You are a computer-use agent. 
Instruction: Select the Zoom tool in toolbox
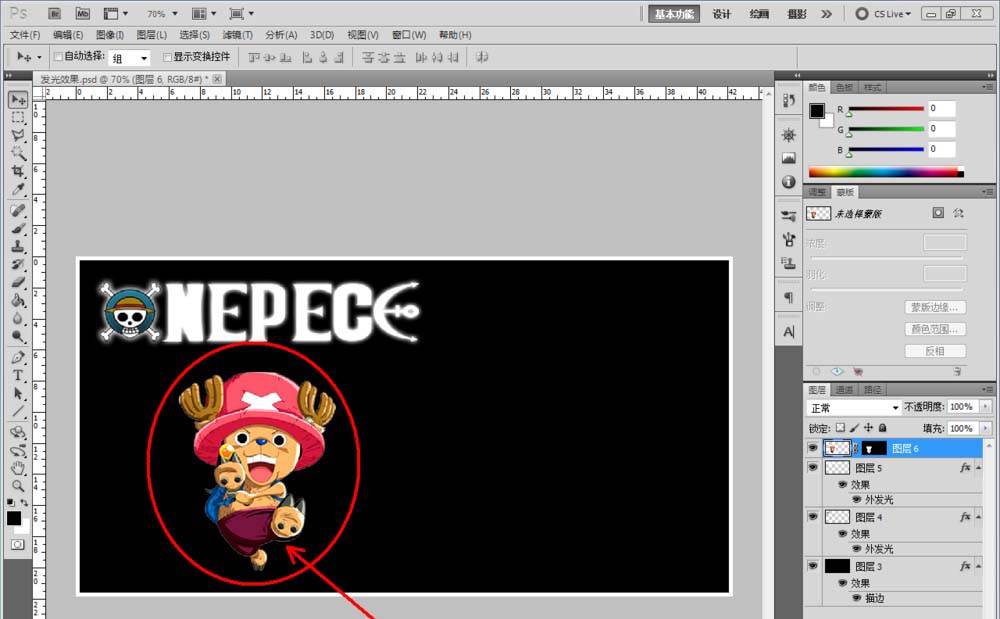[x=18, y=486]
